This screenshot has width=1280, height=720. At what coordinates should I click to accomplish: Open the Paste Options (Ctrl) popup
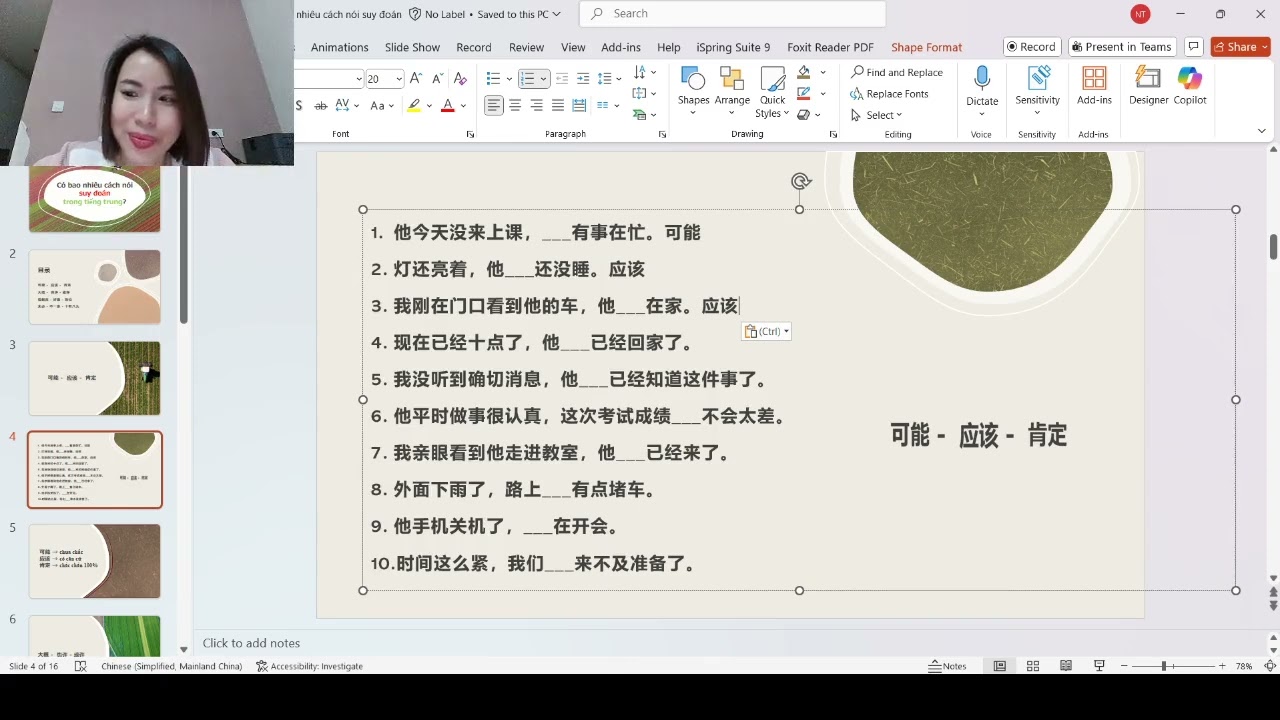coord(766,331)
